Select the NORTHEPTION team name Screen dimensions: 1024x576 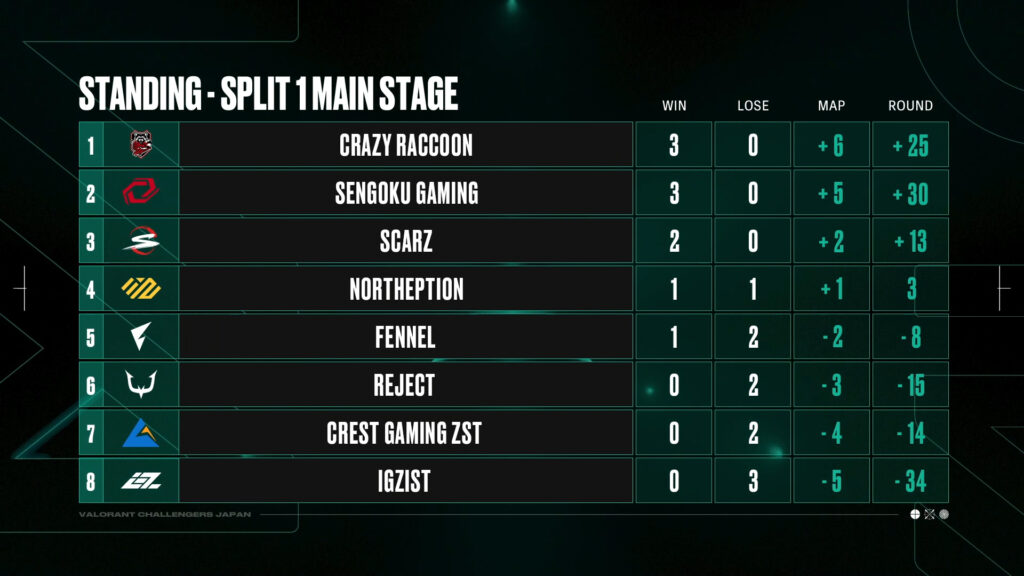coord(406,289)
